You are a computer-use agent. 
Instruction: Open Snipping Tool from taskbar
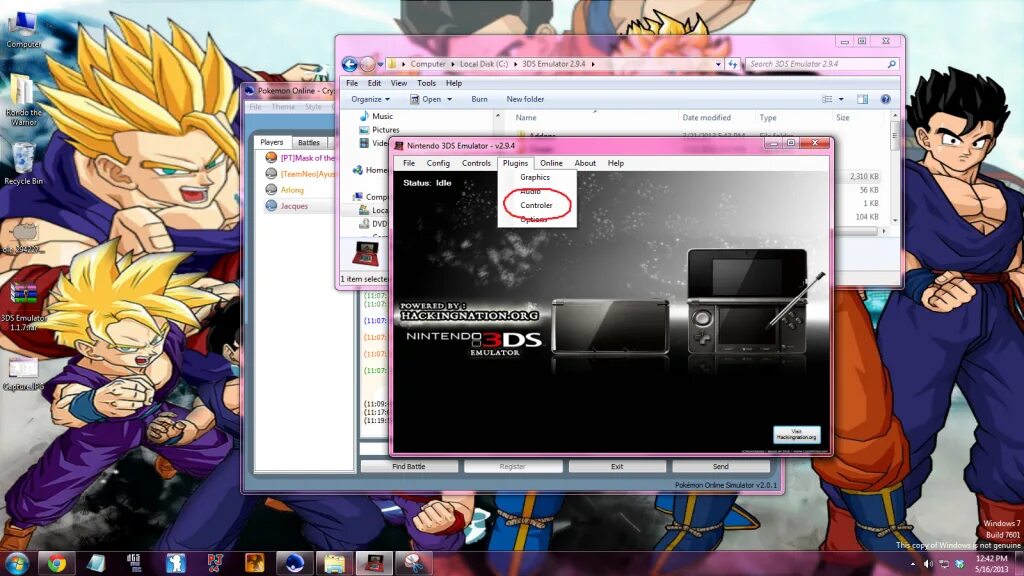[413, 563]
